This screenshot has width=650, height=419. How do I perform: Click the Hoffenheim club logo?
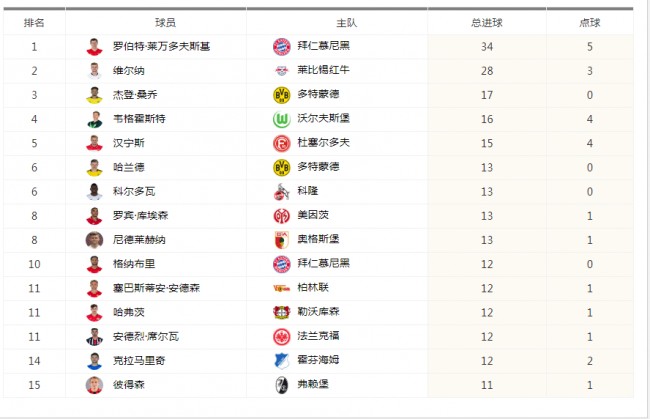(x=281, y=360)
